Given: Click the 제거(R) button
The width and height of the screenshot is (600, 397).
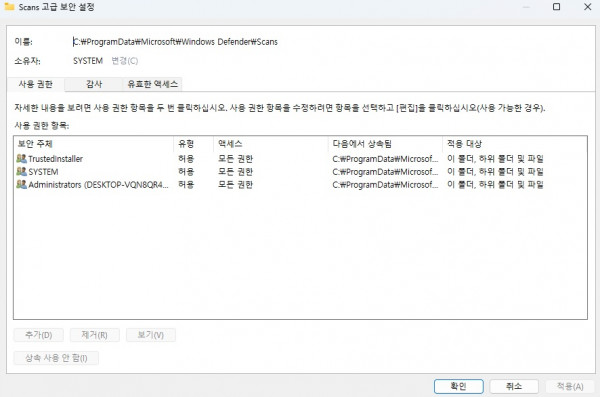Looking at the screenshot, I should tap(95, 335).
